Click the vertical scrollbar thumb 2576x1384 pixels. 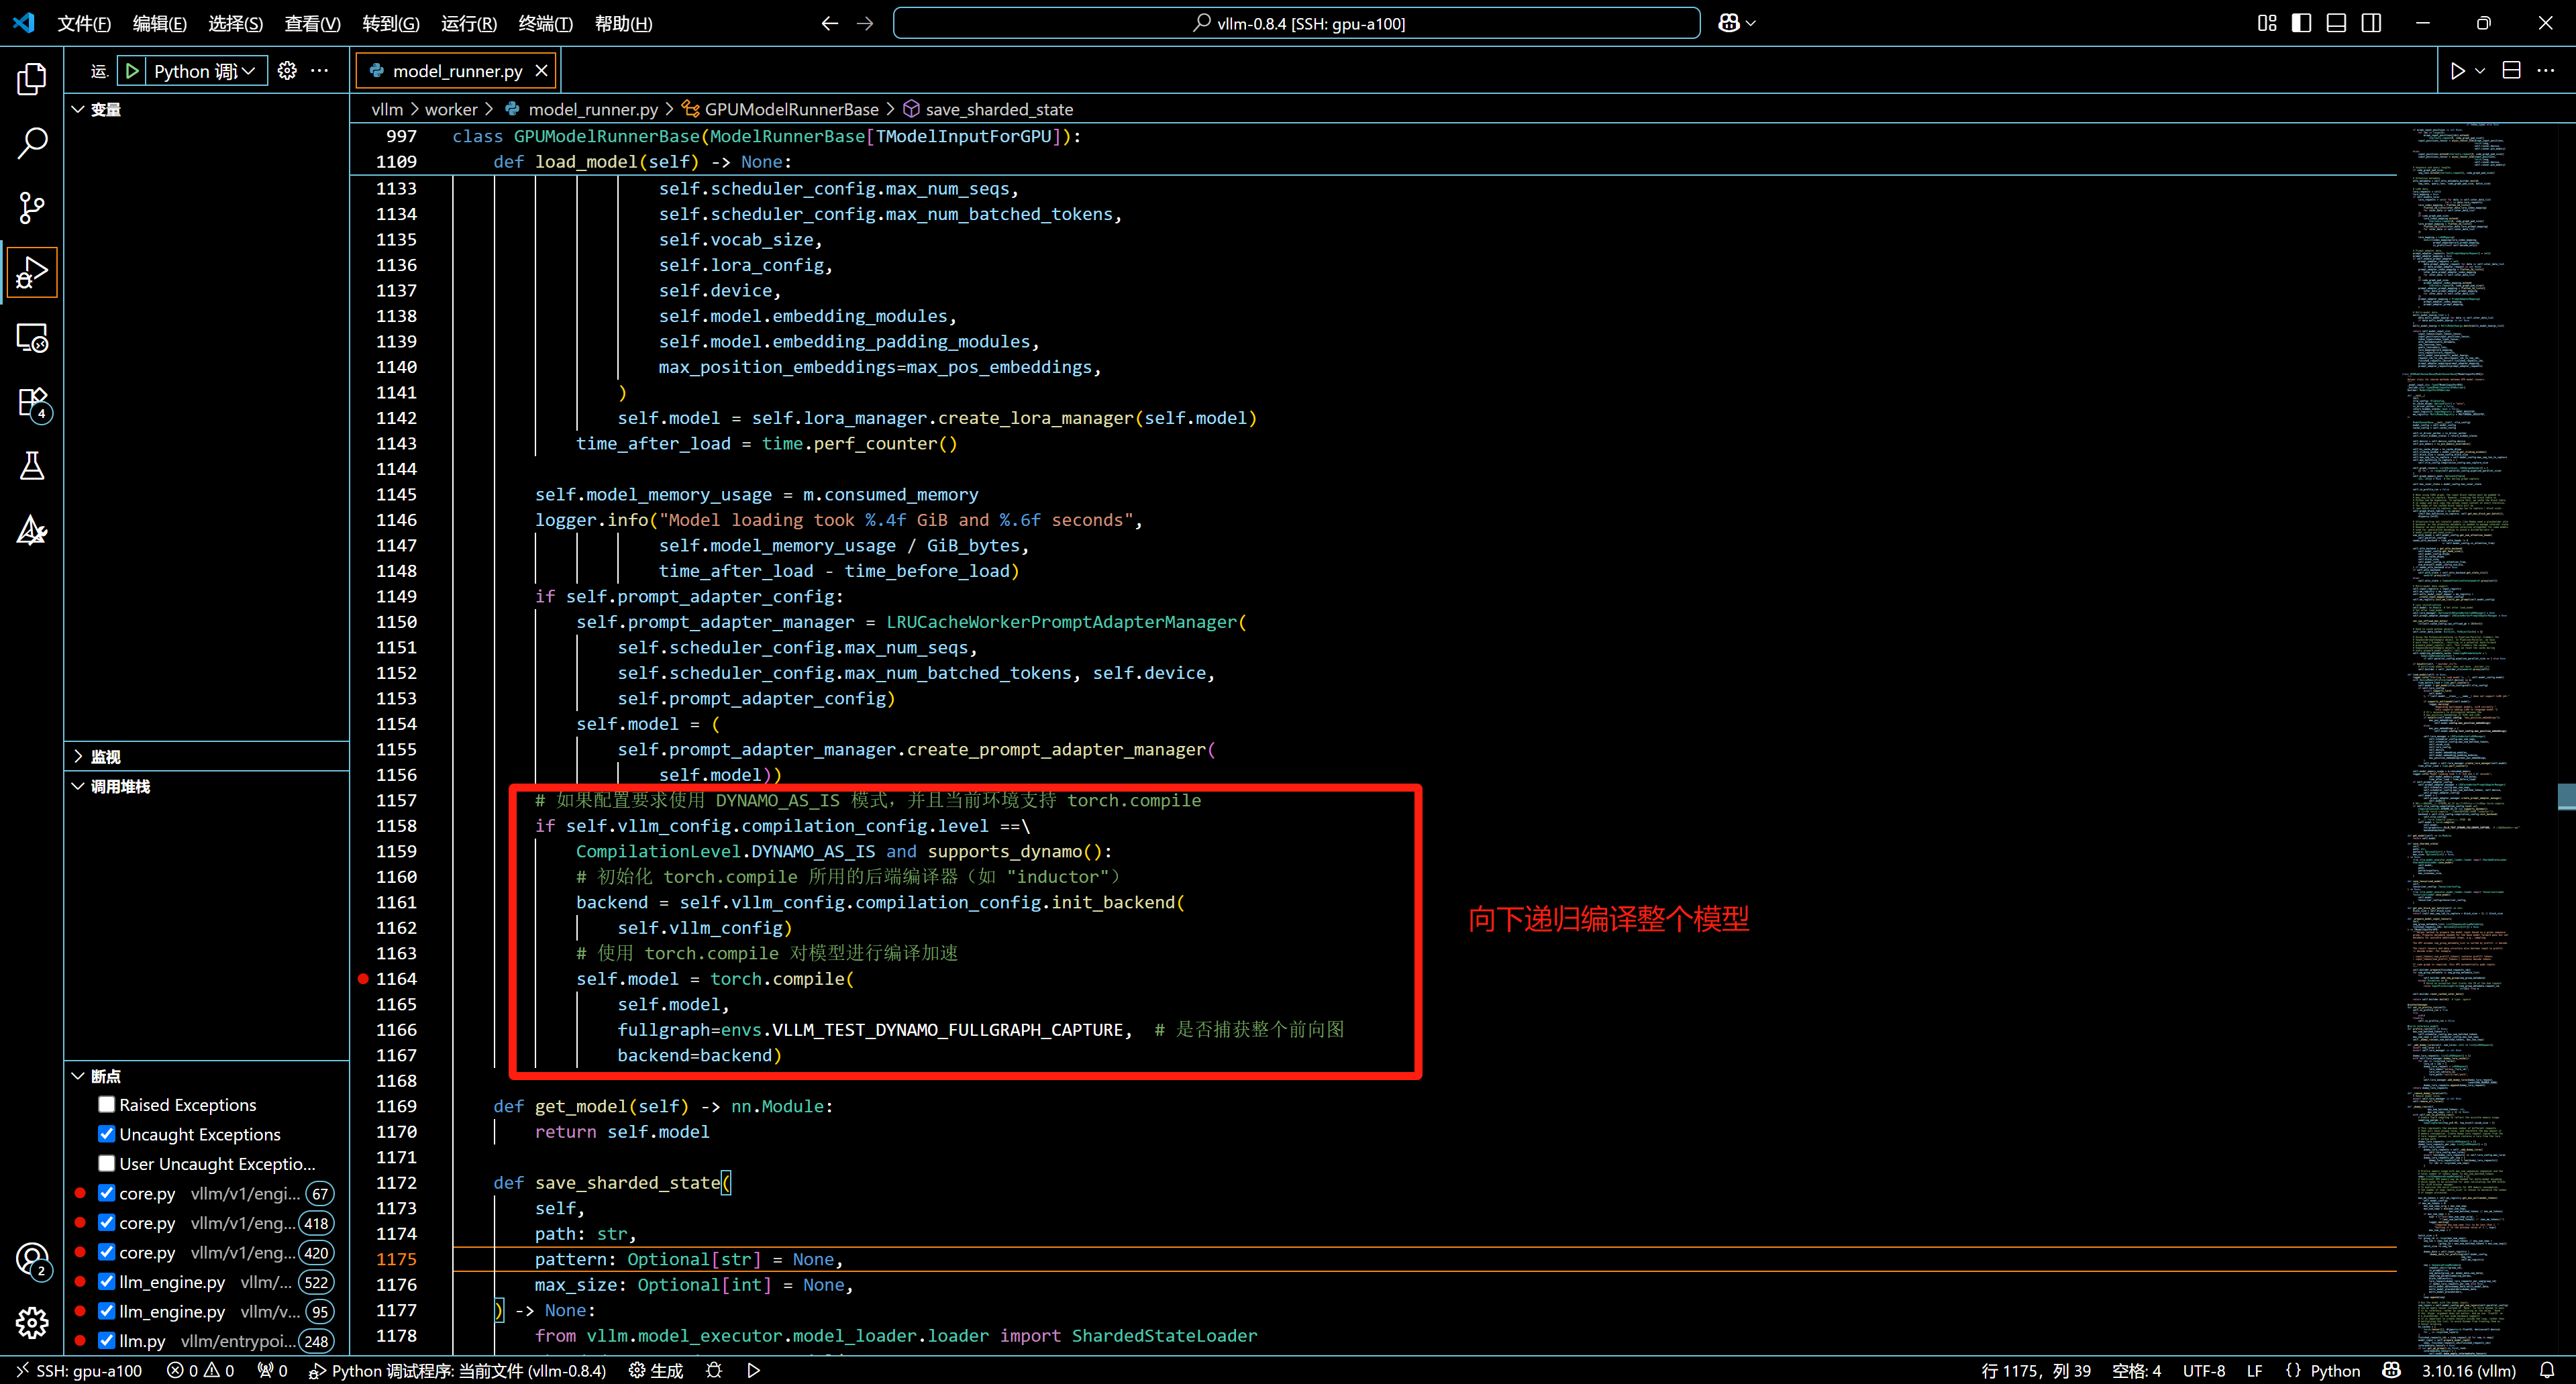click(2567, 797)
